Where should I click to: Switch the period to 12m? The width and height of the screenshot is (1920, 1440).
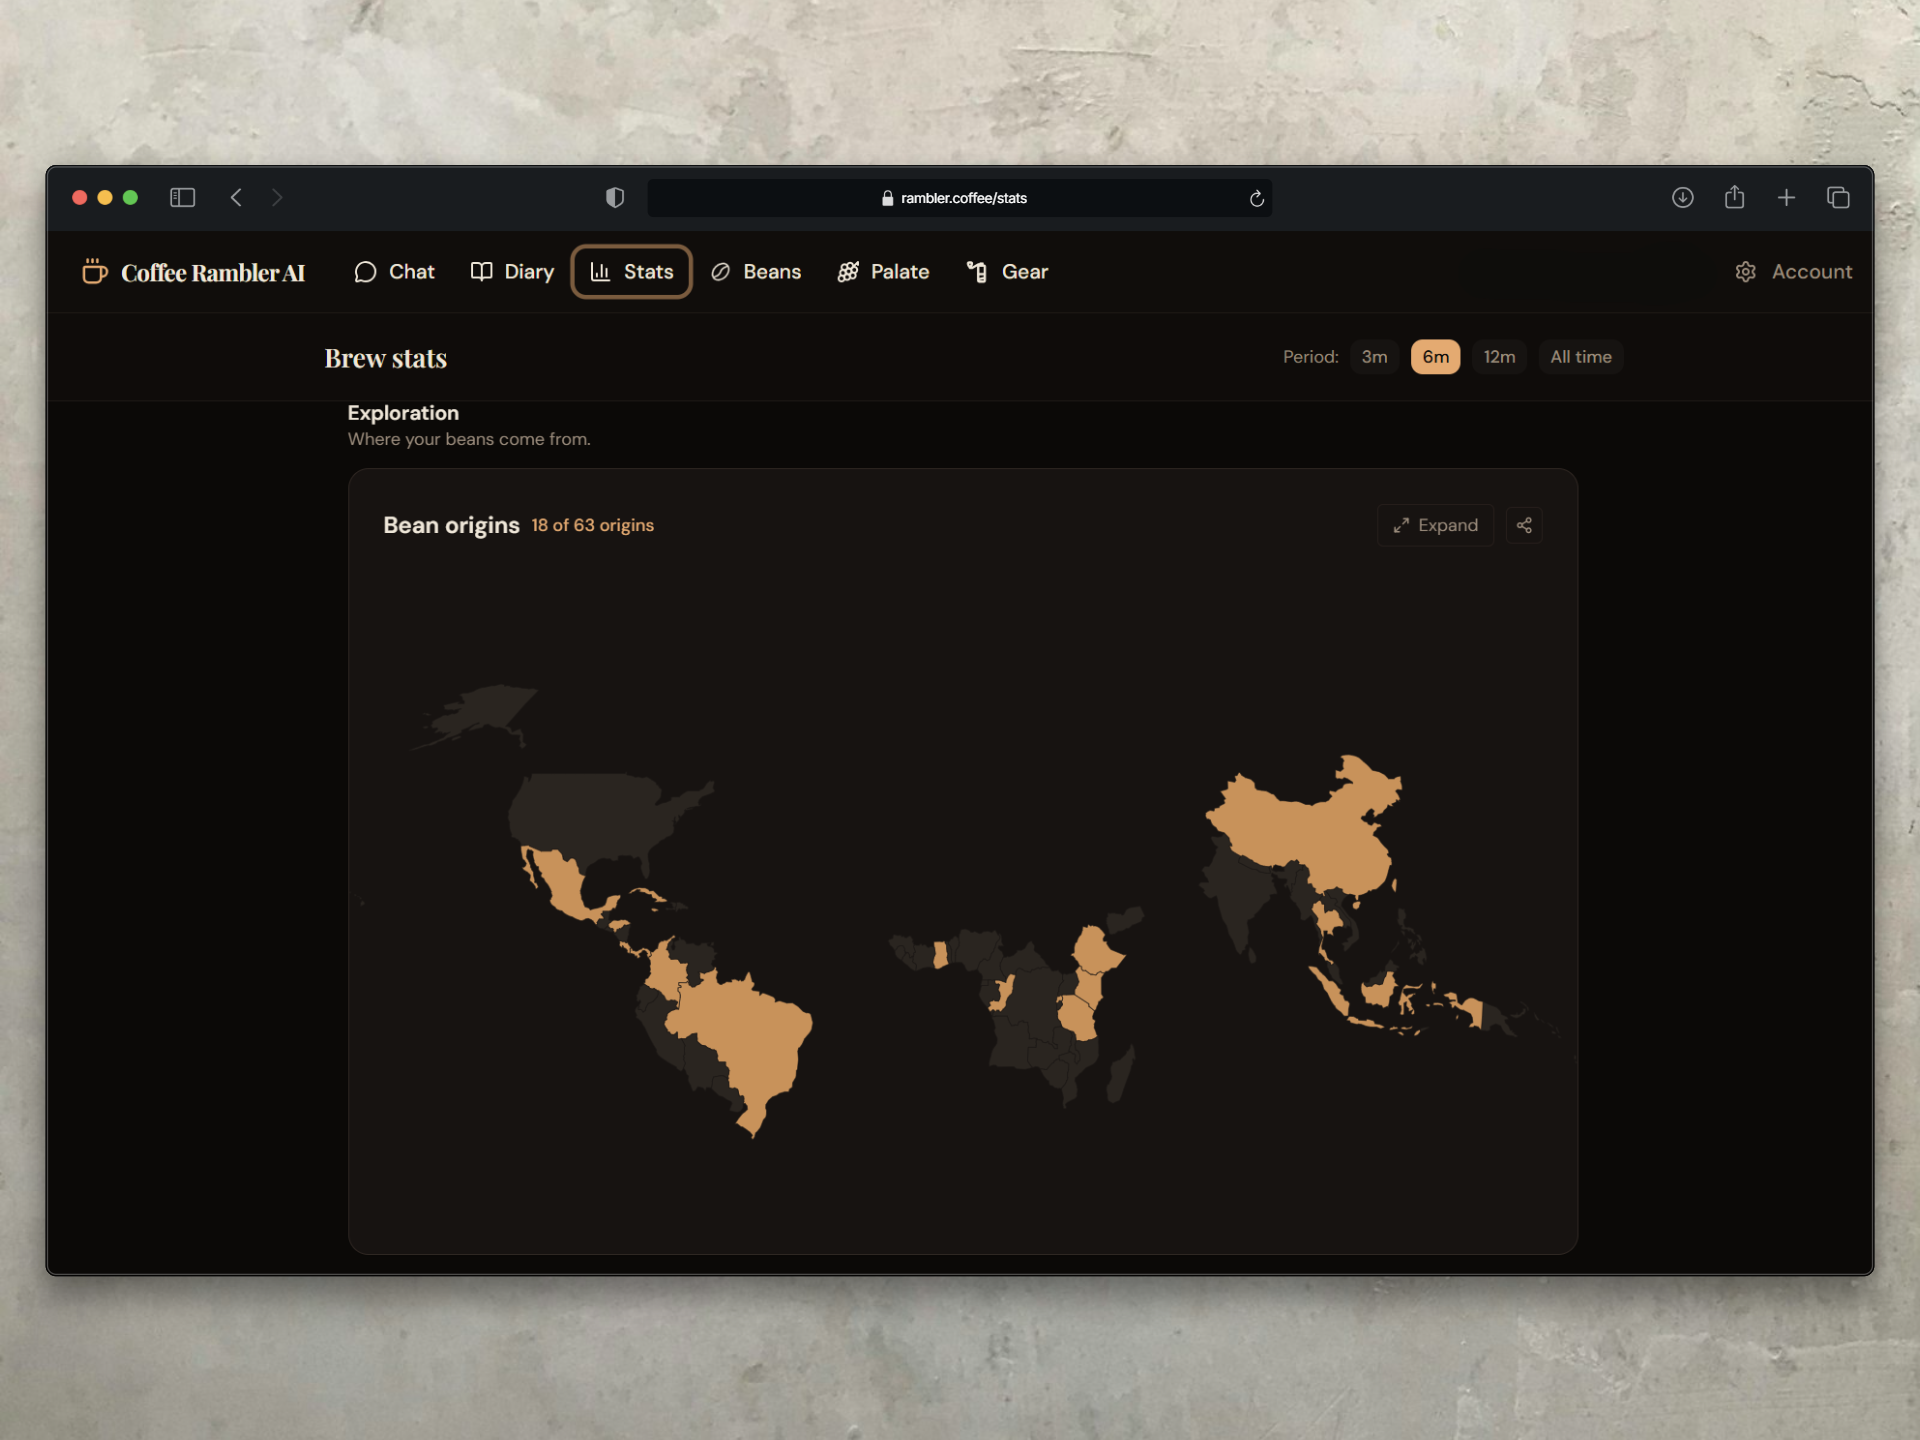[1499, 356]
